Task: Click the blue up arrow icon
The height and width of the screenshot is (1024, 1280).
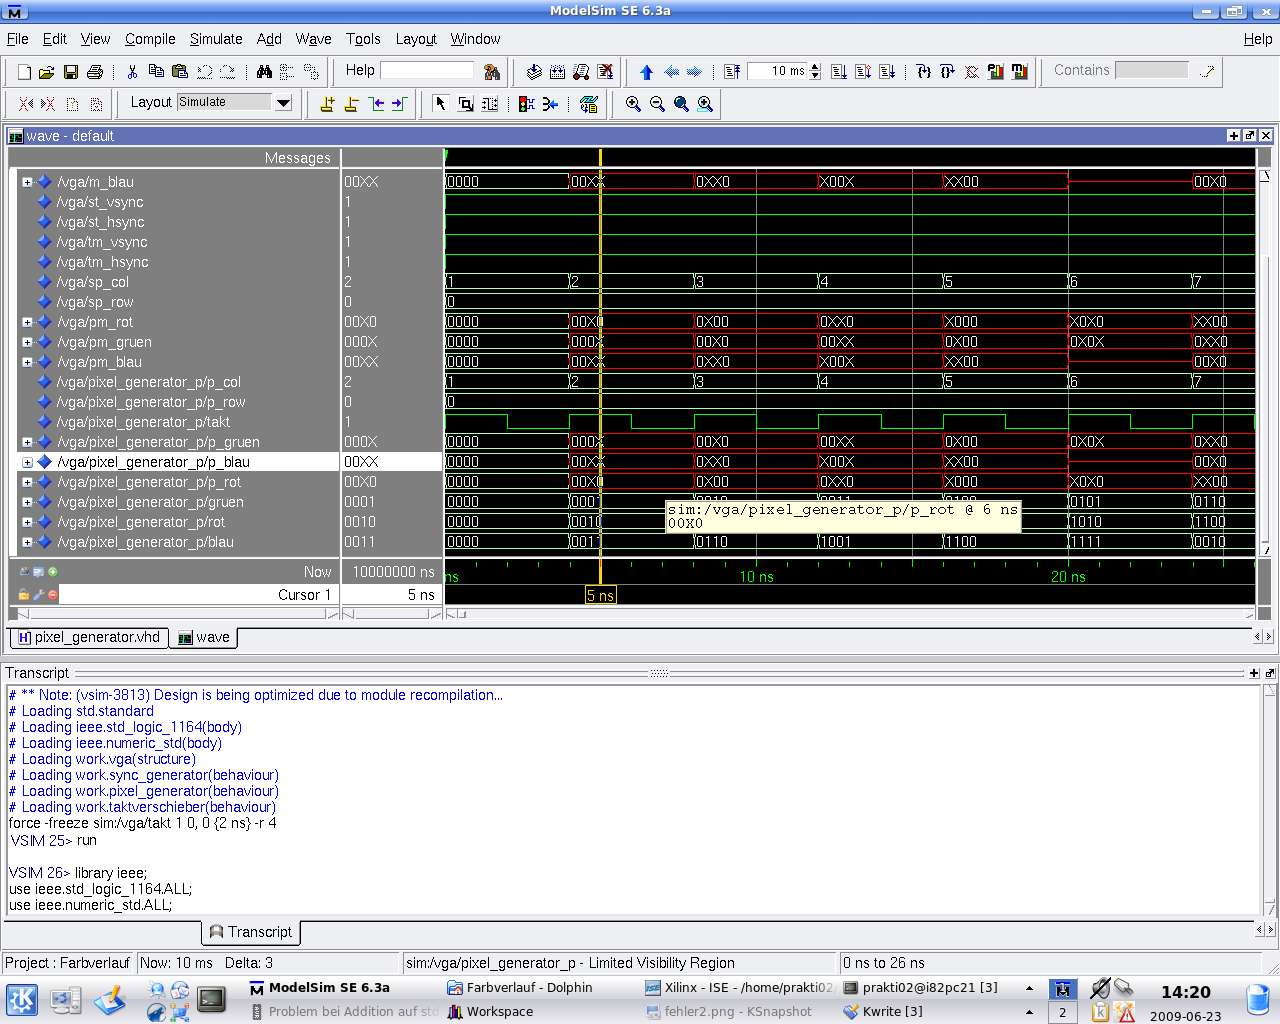Action: tap(646, 72)
